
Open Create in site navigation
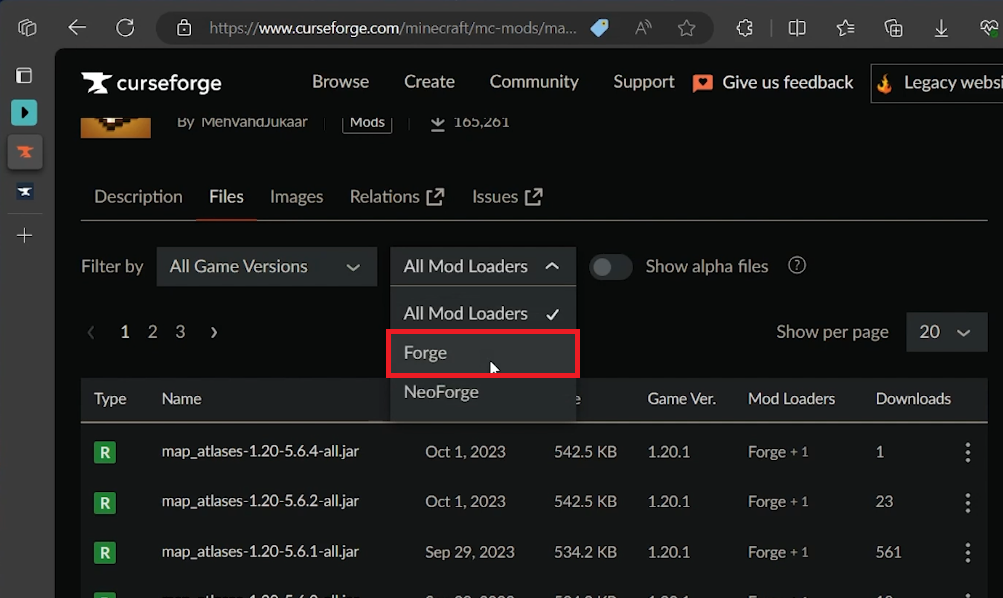click(429, 82)
